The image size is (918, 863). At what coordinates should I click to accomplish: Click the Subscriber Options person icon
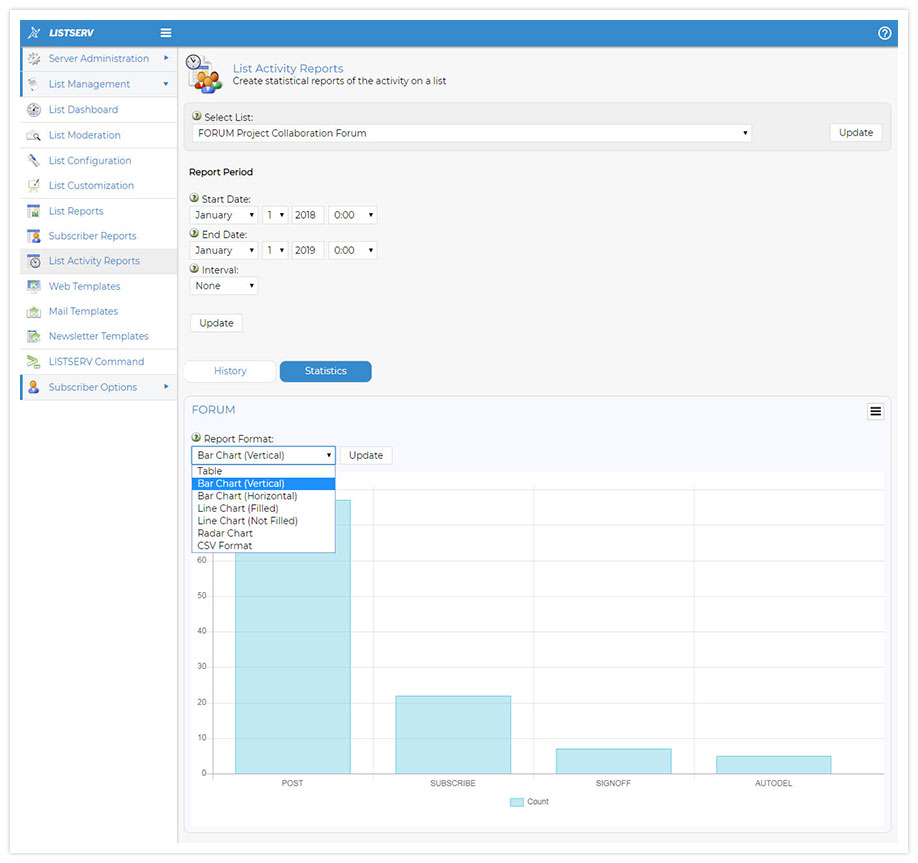coord(34,387)
